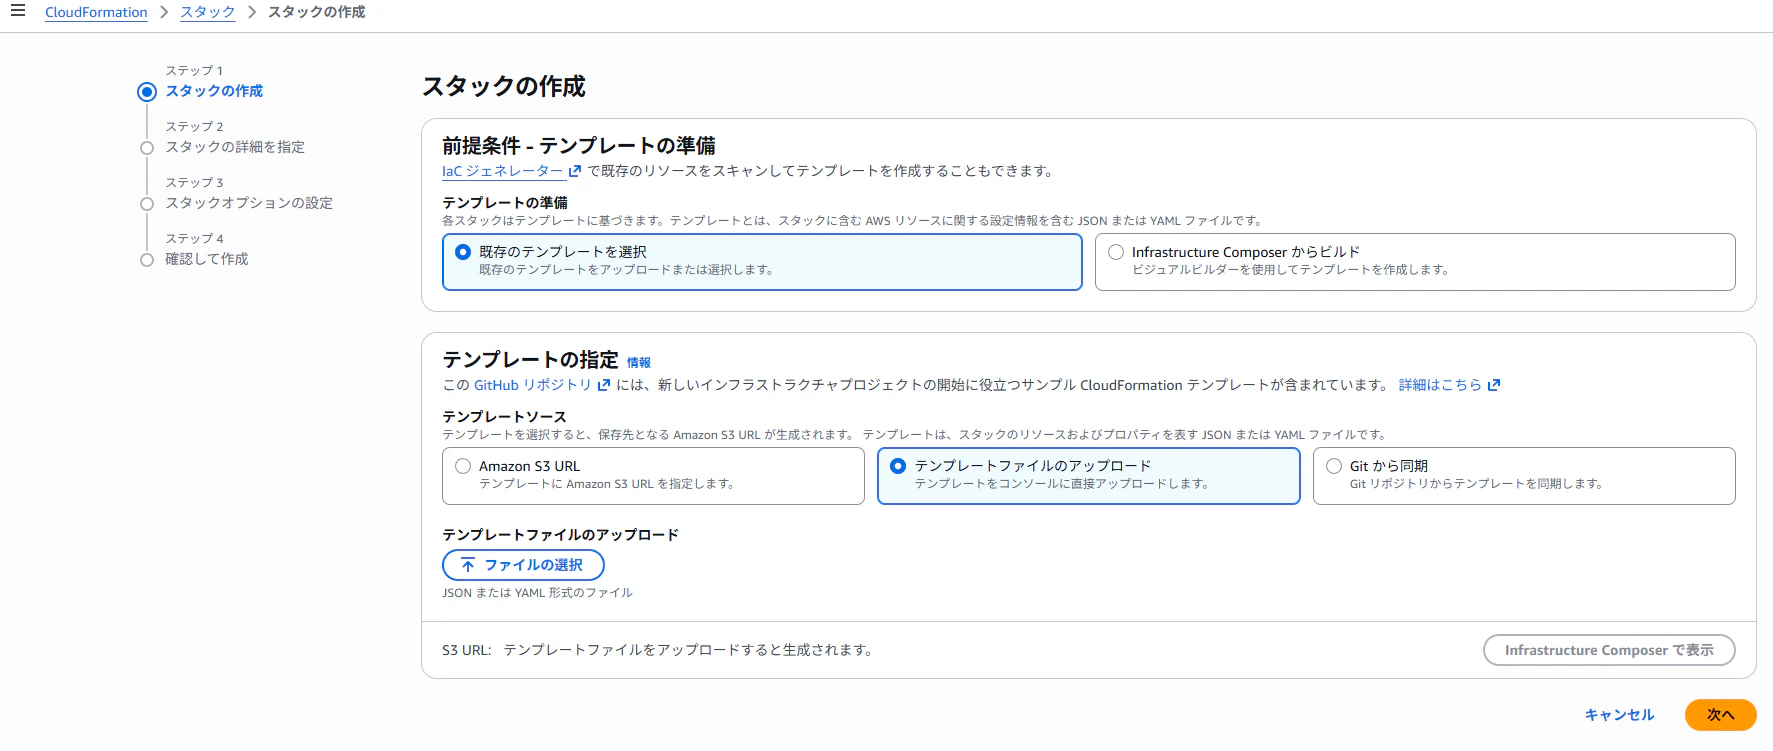Select step スタックの作成 in the wizard
This screenshot has height=751, width=1773.
tap(214, 91)
